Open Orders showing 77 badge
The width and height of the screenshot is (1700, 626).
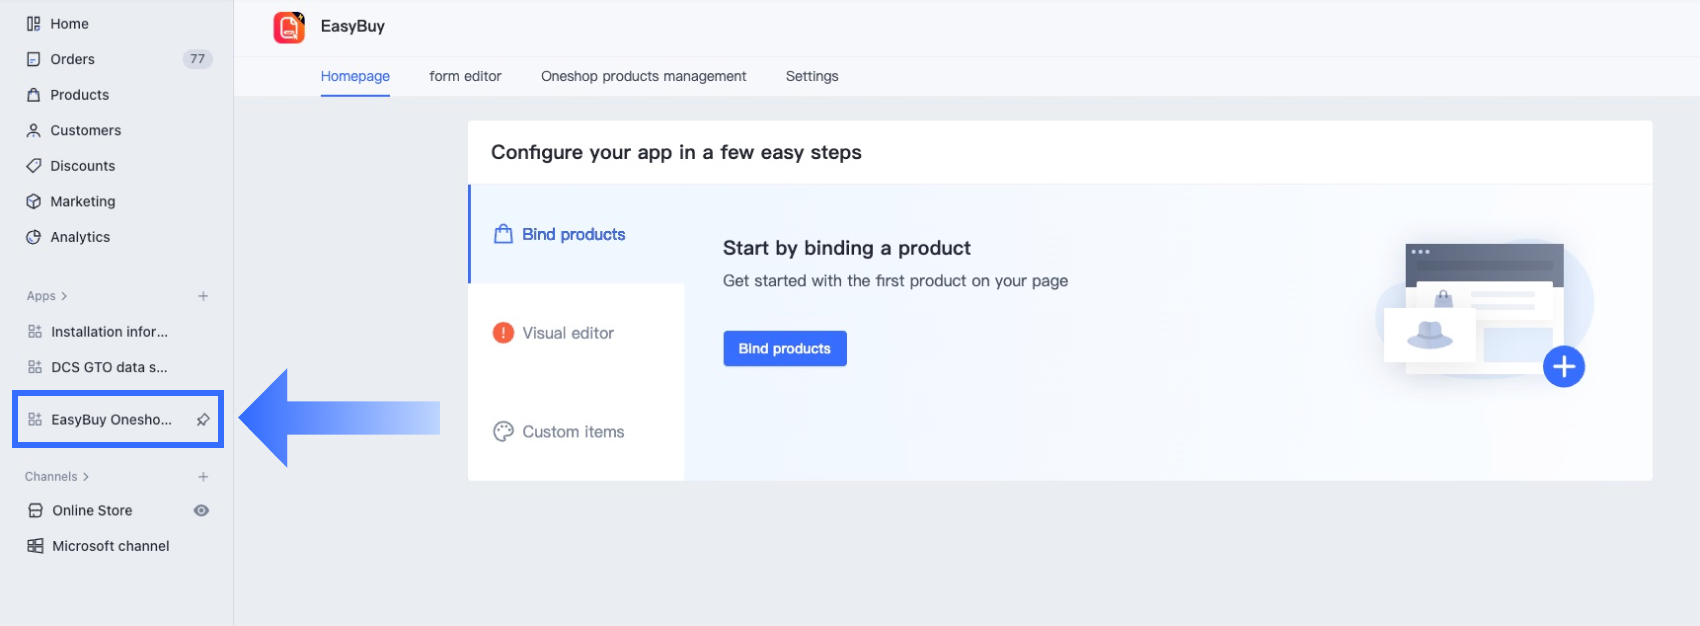[73, 59]
